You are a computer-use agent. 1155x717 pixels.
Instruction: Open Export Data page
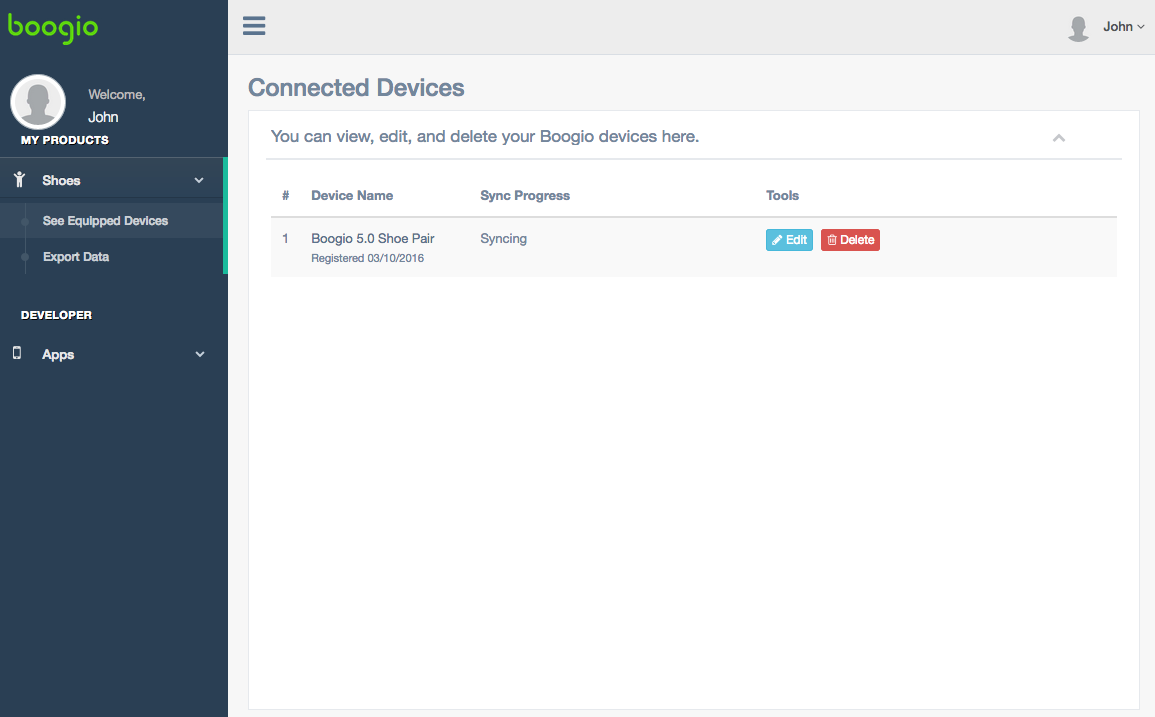76,256
